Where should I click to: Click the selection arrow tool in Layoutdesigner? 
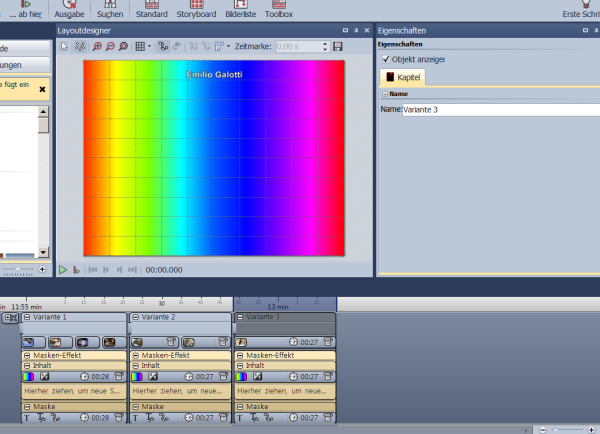coord(65,47)
